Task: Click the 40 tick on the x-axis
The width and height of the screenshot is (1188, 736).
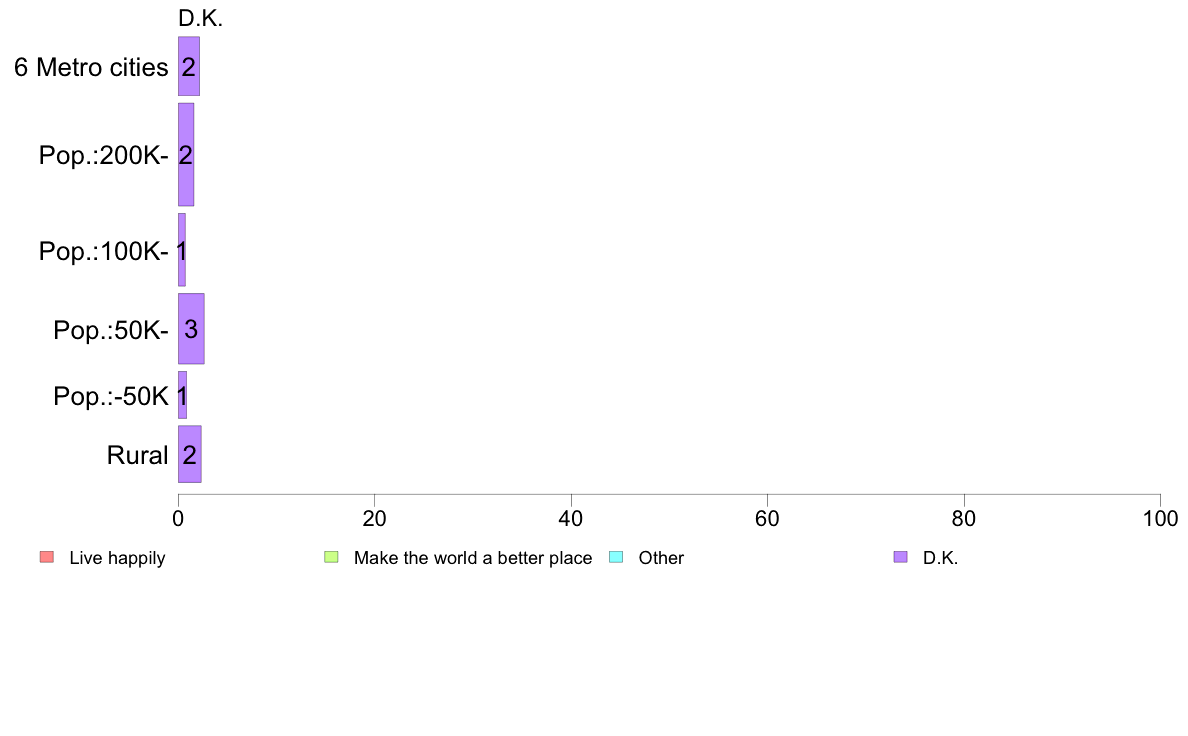Action: (x=571, y=518)
